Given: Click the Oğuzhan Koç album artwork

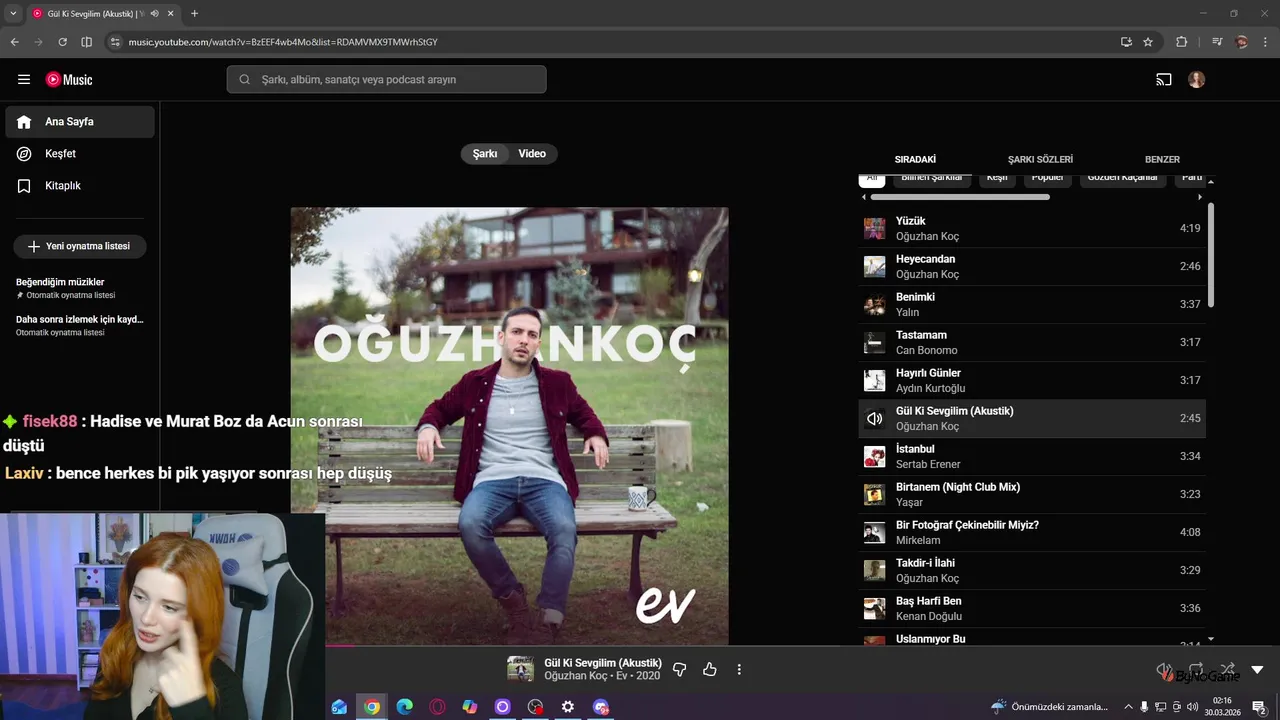Looking at the screenshot, I should (x=510, y=426).
